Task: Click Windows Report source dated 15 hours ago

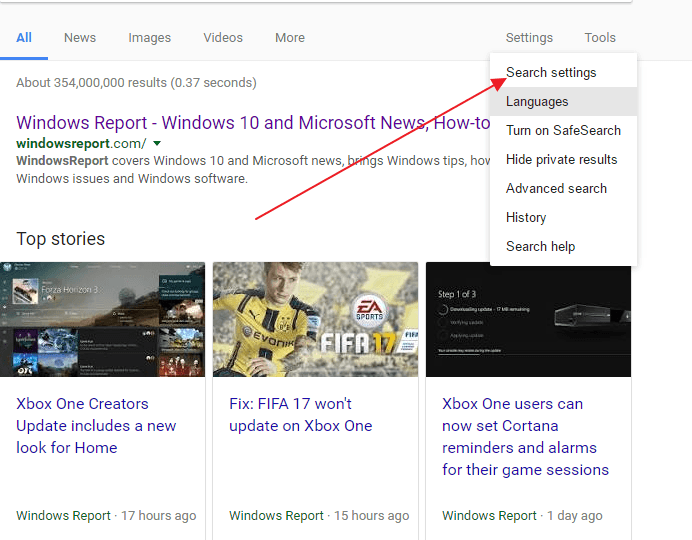Action: click(276, 515)
